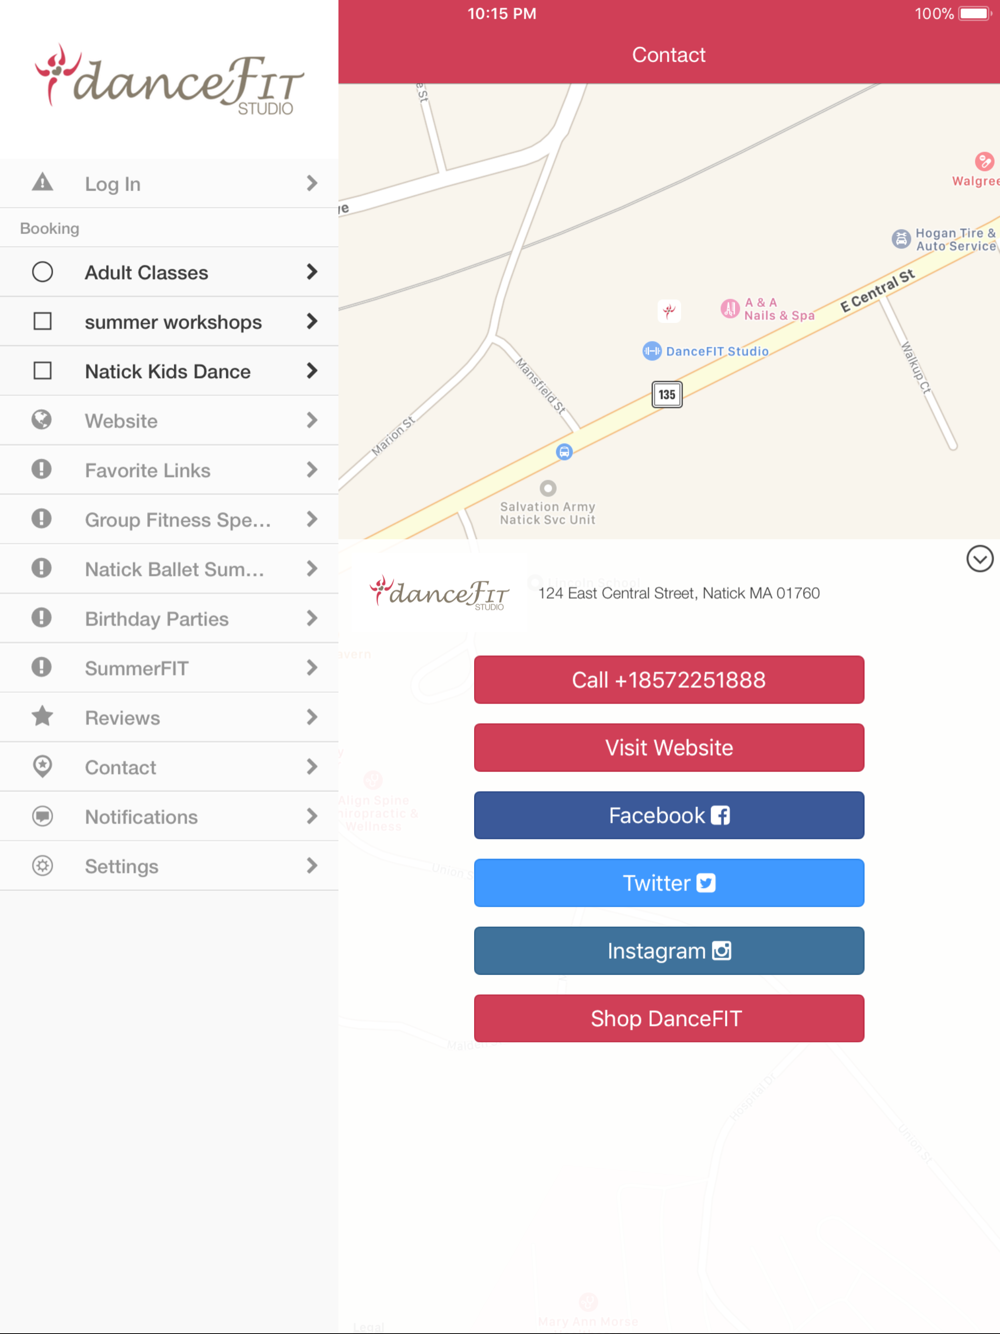Click the speech bubble icon beside Notifications

click(x=42, y=816)
